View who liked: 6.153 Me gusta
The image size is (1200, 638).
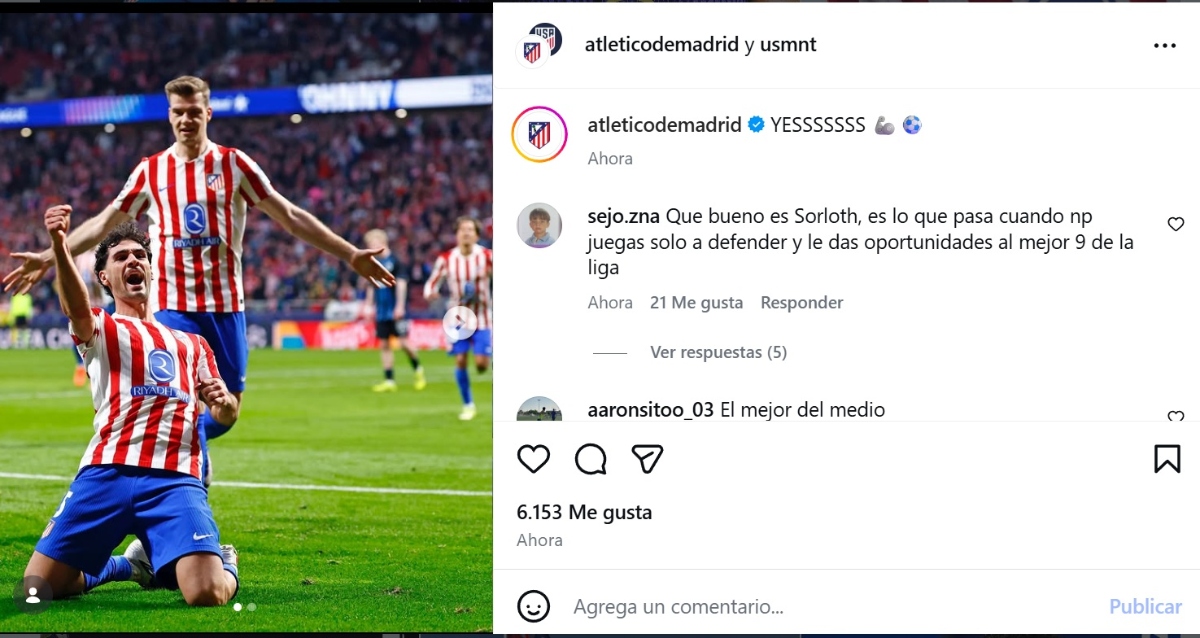(584, 512)
